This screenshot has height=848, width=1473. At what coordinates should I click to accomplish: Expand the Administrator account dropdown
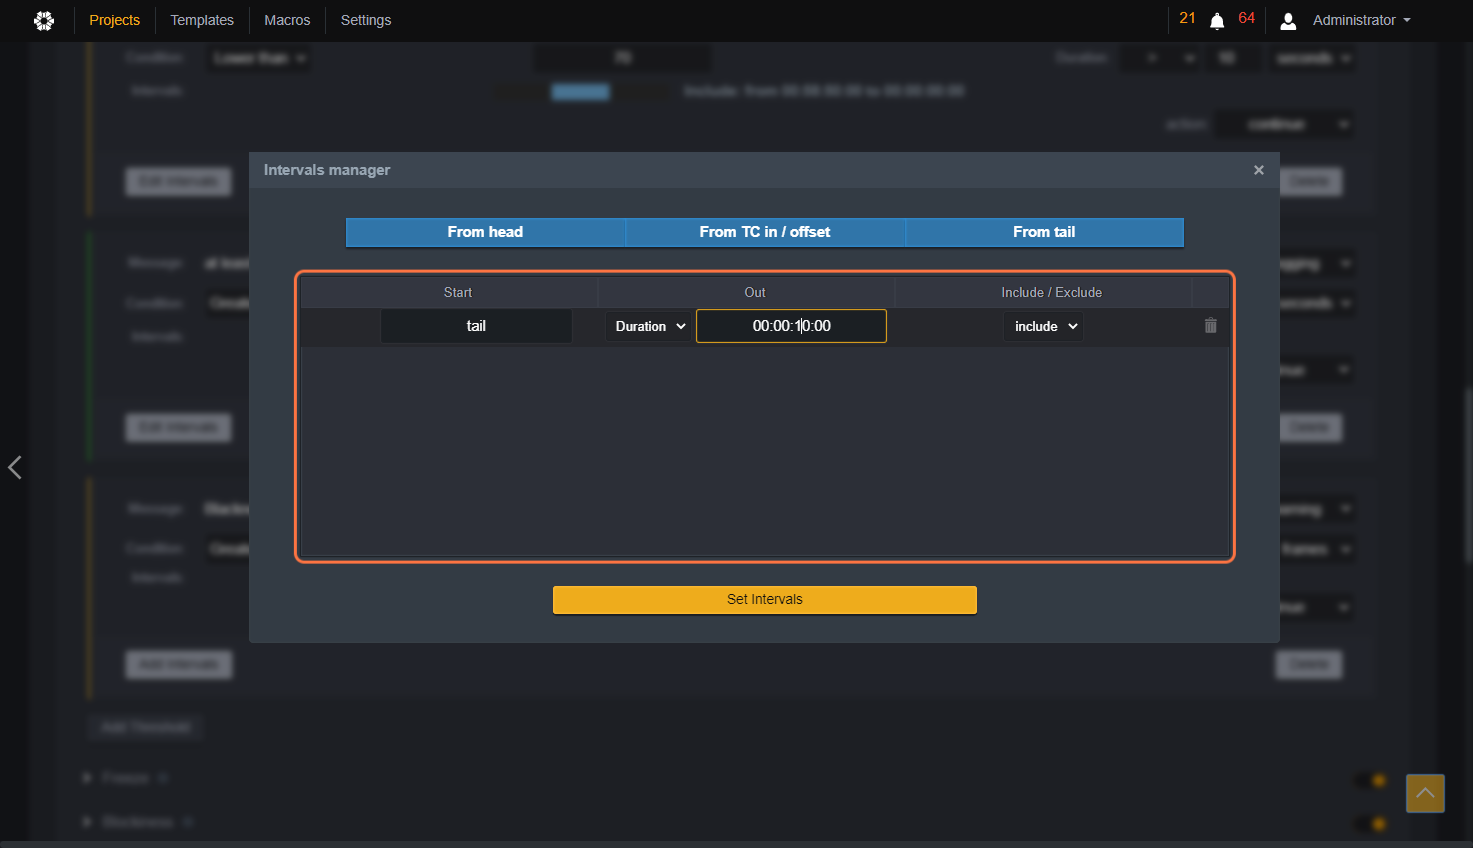tap(1361, 20)
